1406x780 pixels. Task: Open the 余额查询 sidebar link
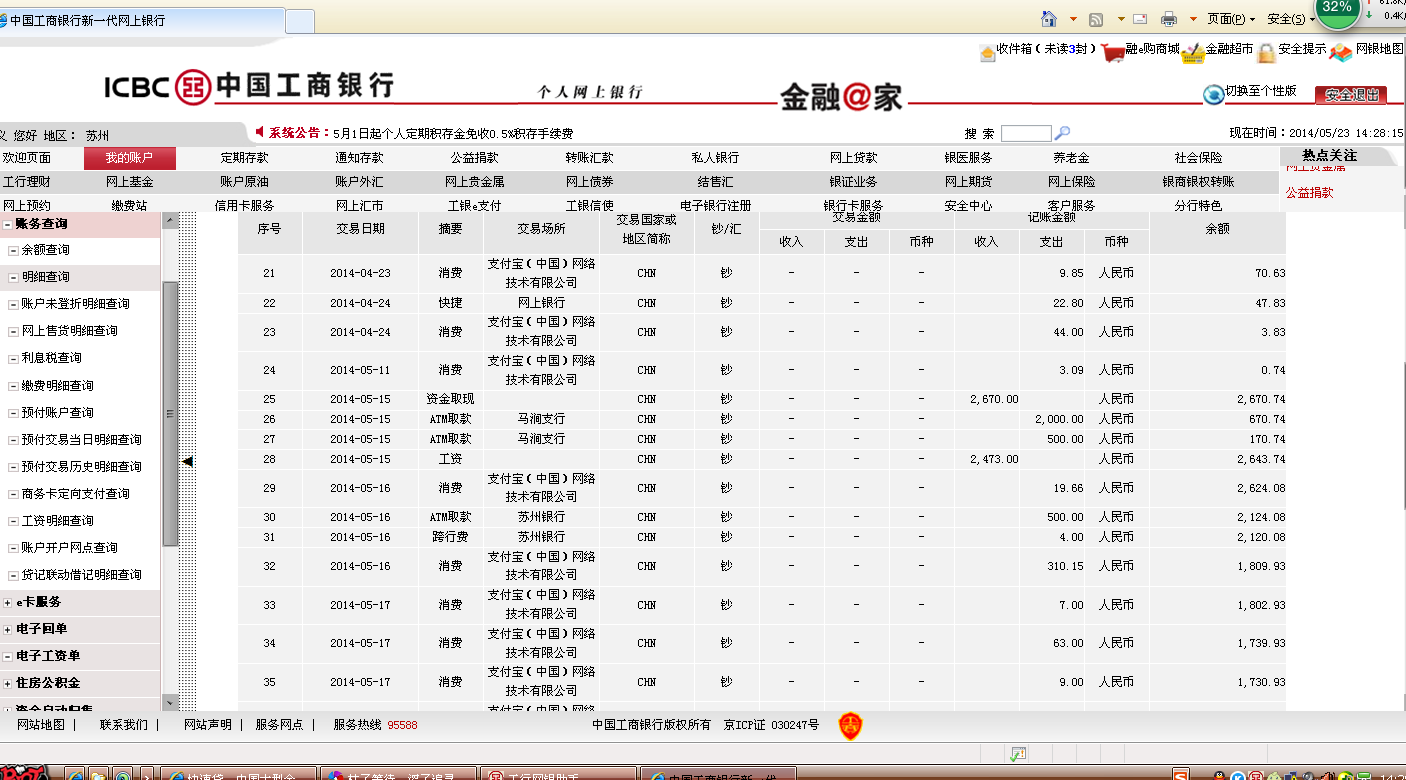point(45,250)
